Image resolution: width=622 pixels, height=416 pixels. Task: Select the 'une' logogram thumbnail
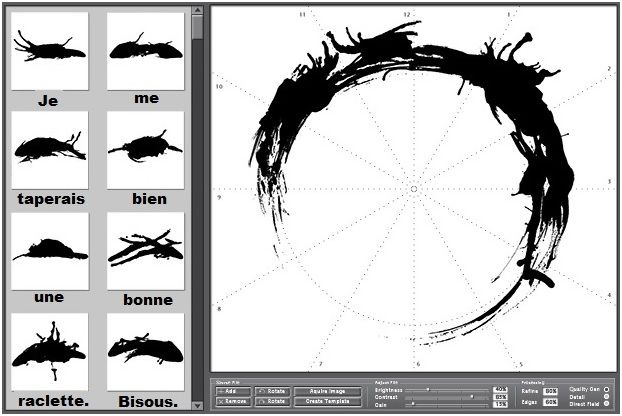50,251
